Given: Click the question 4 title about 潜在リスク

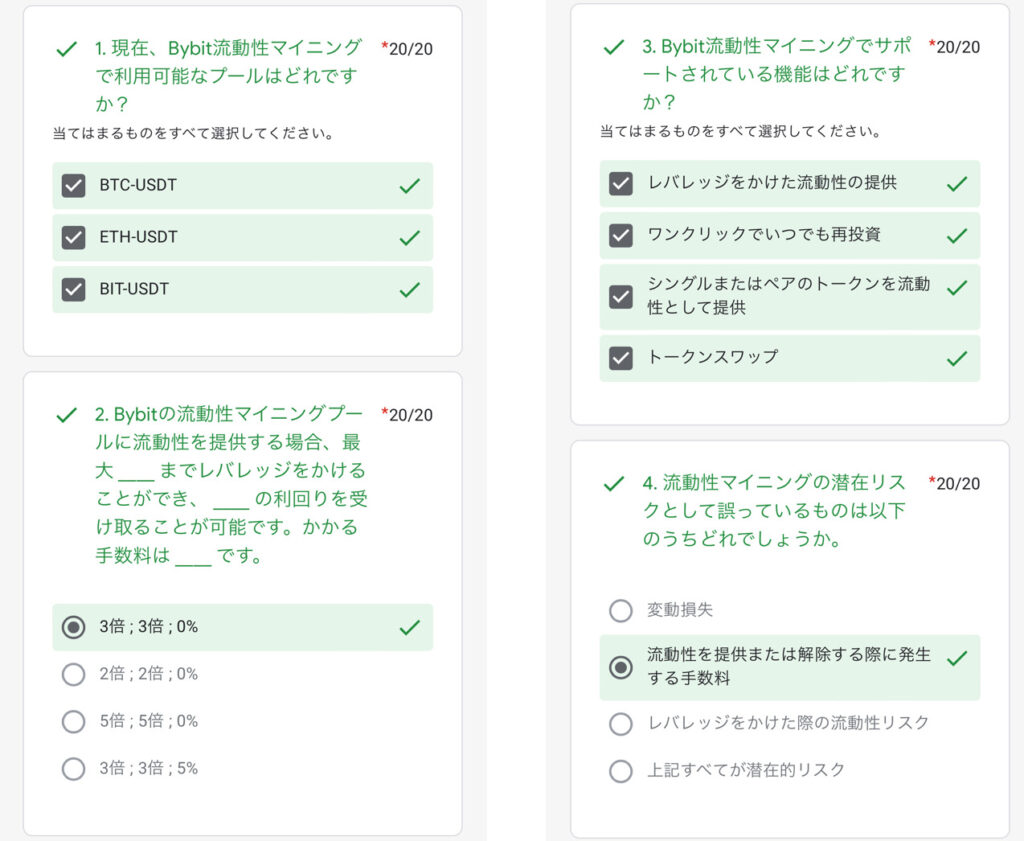Looking at the screenshot, I should (774, 511).
